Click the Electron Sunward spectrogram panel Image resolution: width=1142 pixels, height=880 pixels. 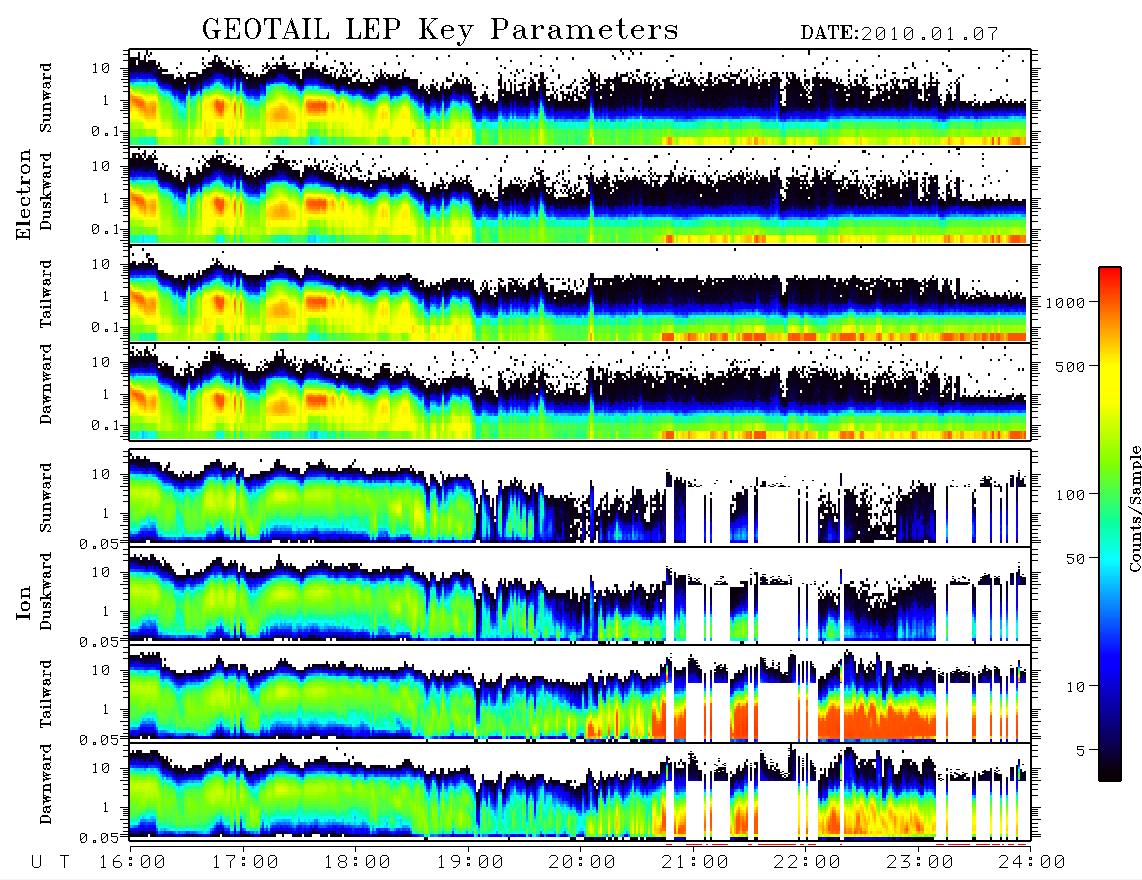coord(580,98)
